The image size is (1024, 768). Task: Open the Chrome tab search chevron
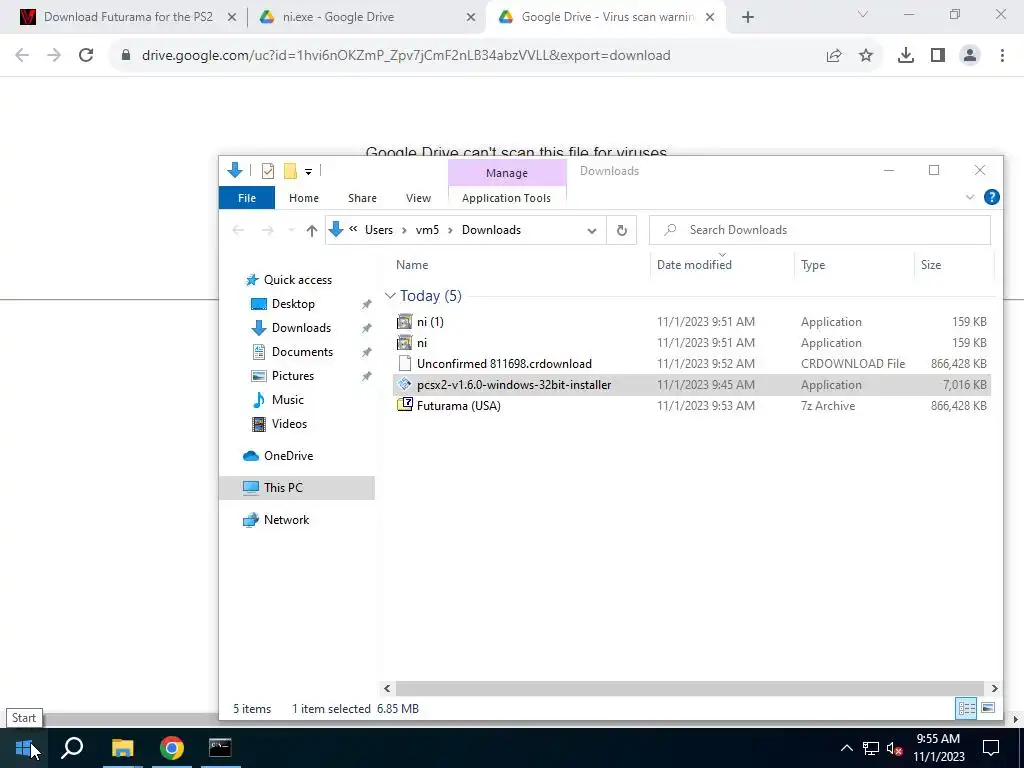pos(863,14)
